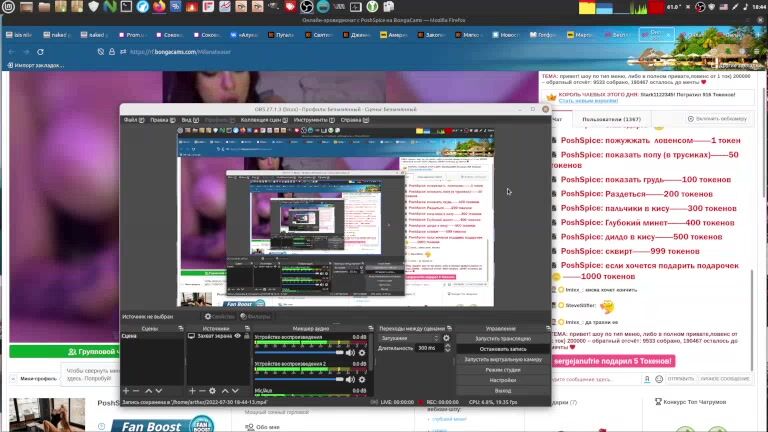The width and height of the screenshot is (768, 432).
Task: Open source properties gear in Sources panel toolbar
Action: 212,391
